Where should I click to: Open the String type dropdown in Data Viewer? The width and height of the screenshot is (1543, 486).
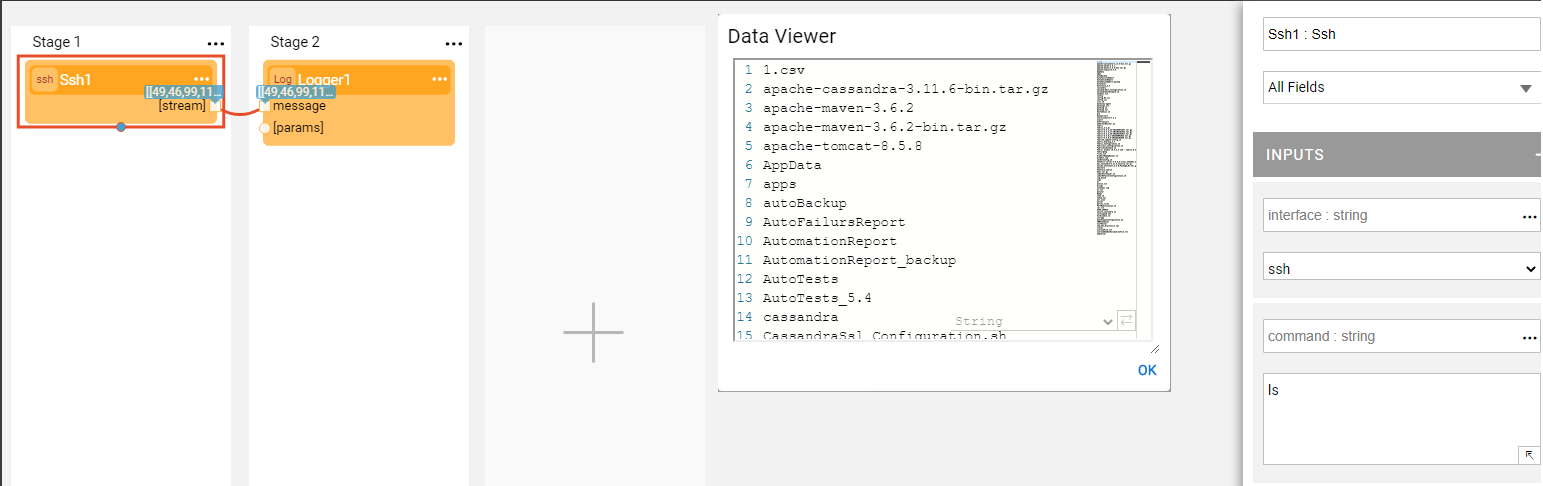pyautogui.click(x=1106, y=321)
